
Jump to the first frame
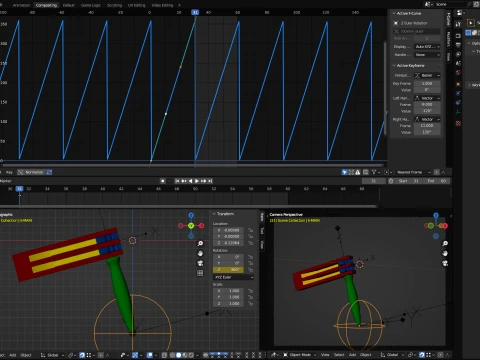click(177, 181)
